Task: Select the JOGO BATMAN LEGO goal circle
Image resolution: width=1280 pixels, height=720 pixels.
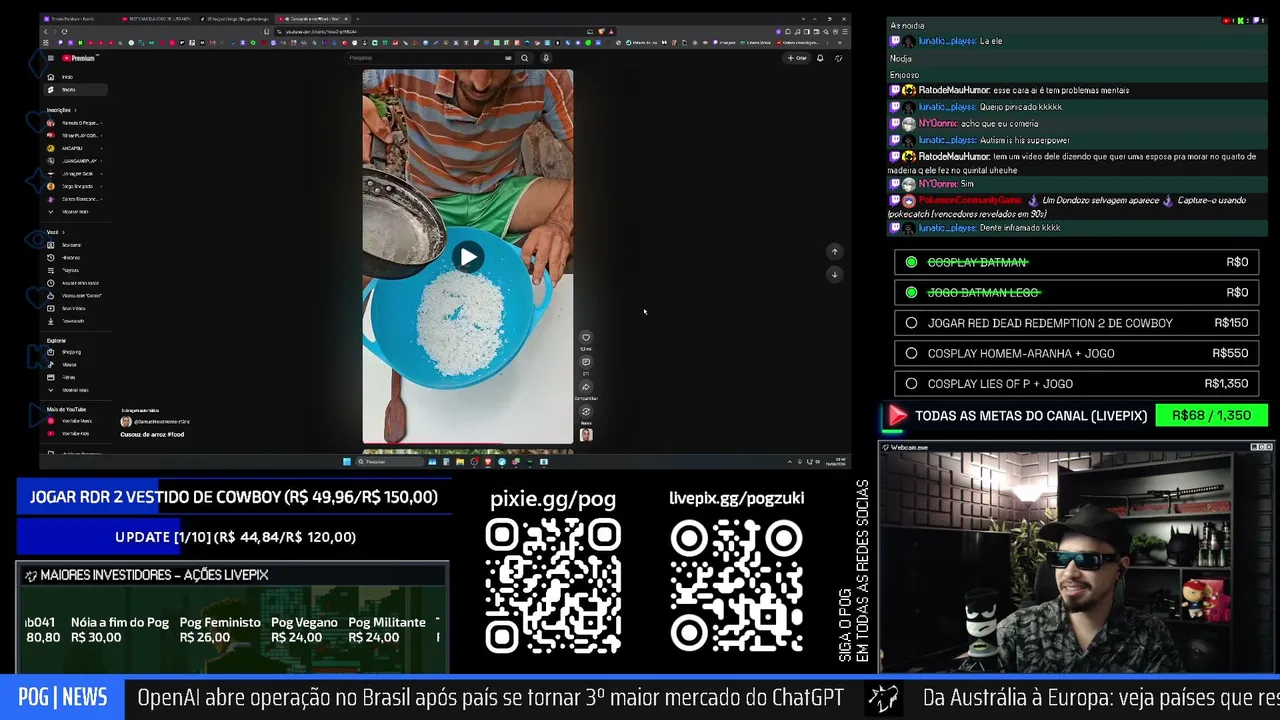Action: (911, 292)
